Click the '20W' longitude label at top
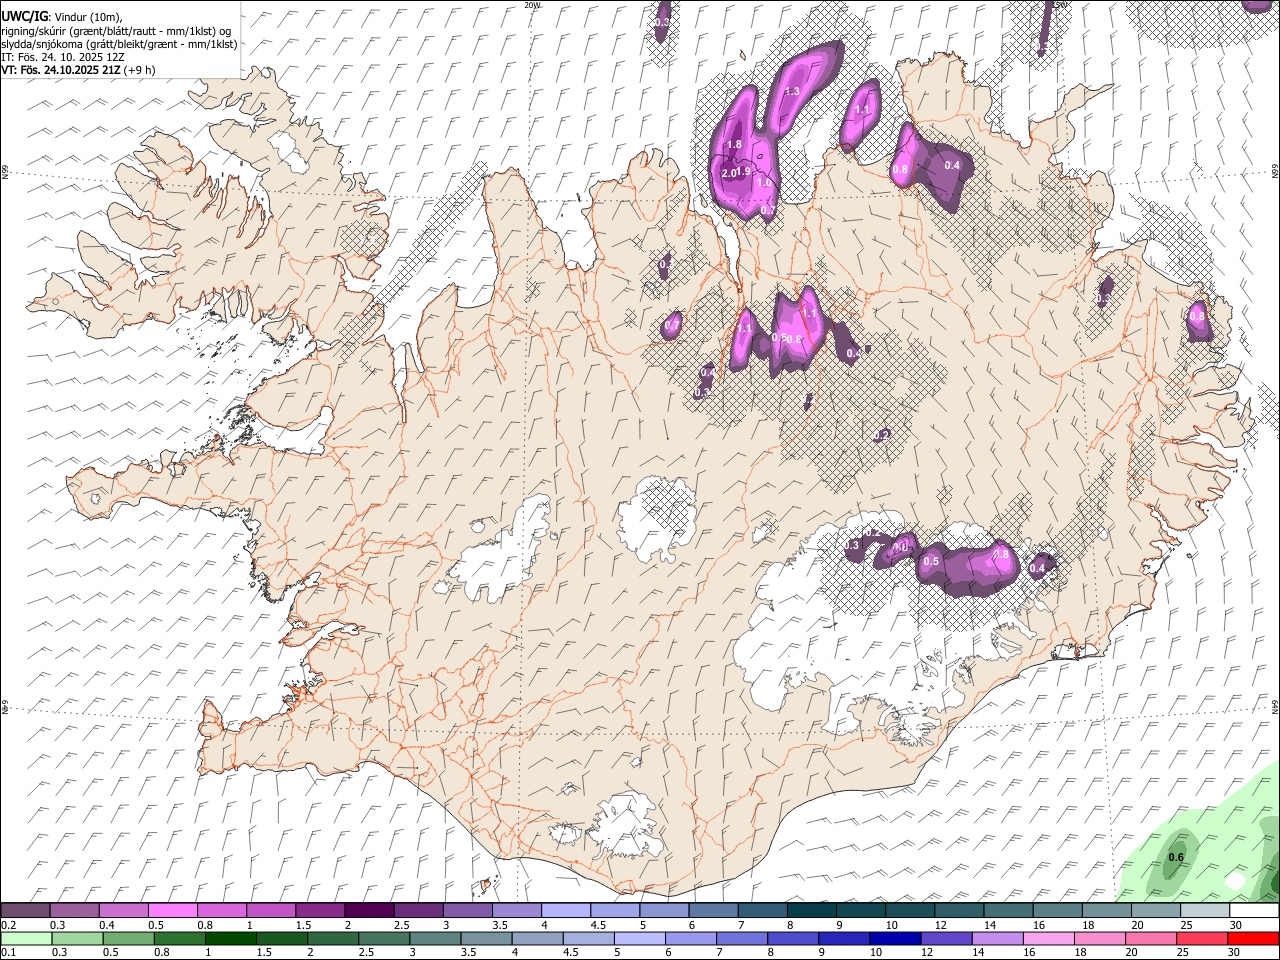The width and height of the screenshot is (1280, 960). (531, 5)
